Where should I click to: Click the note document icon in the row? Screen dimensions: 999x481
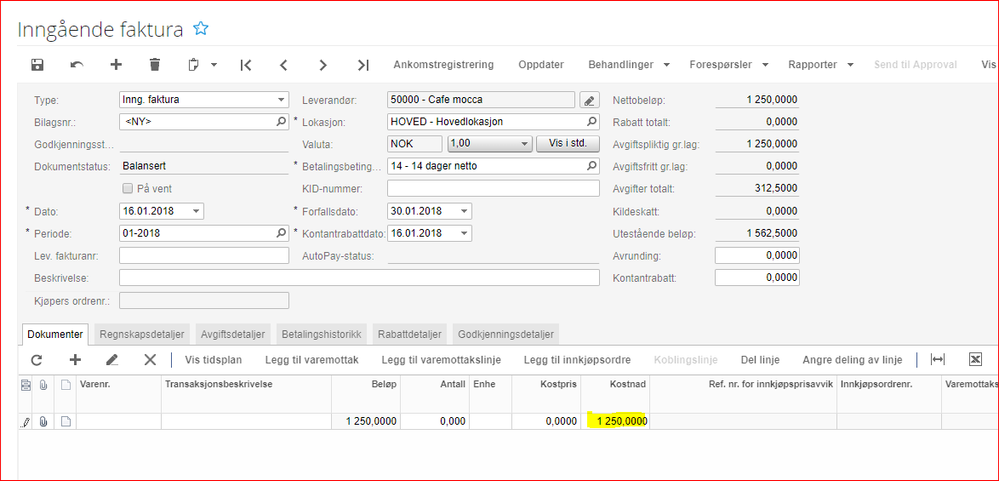(66, 421)
